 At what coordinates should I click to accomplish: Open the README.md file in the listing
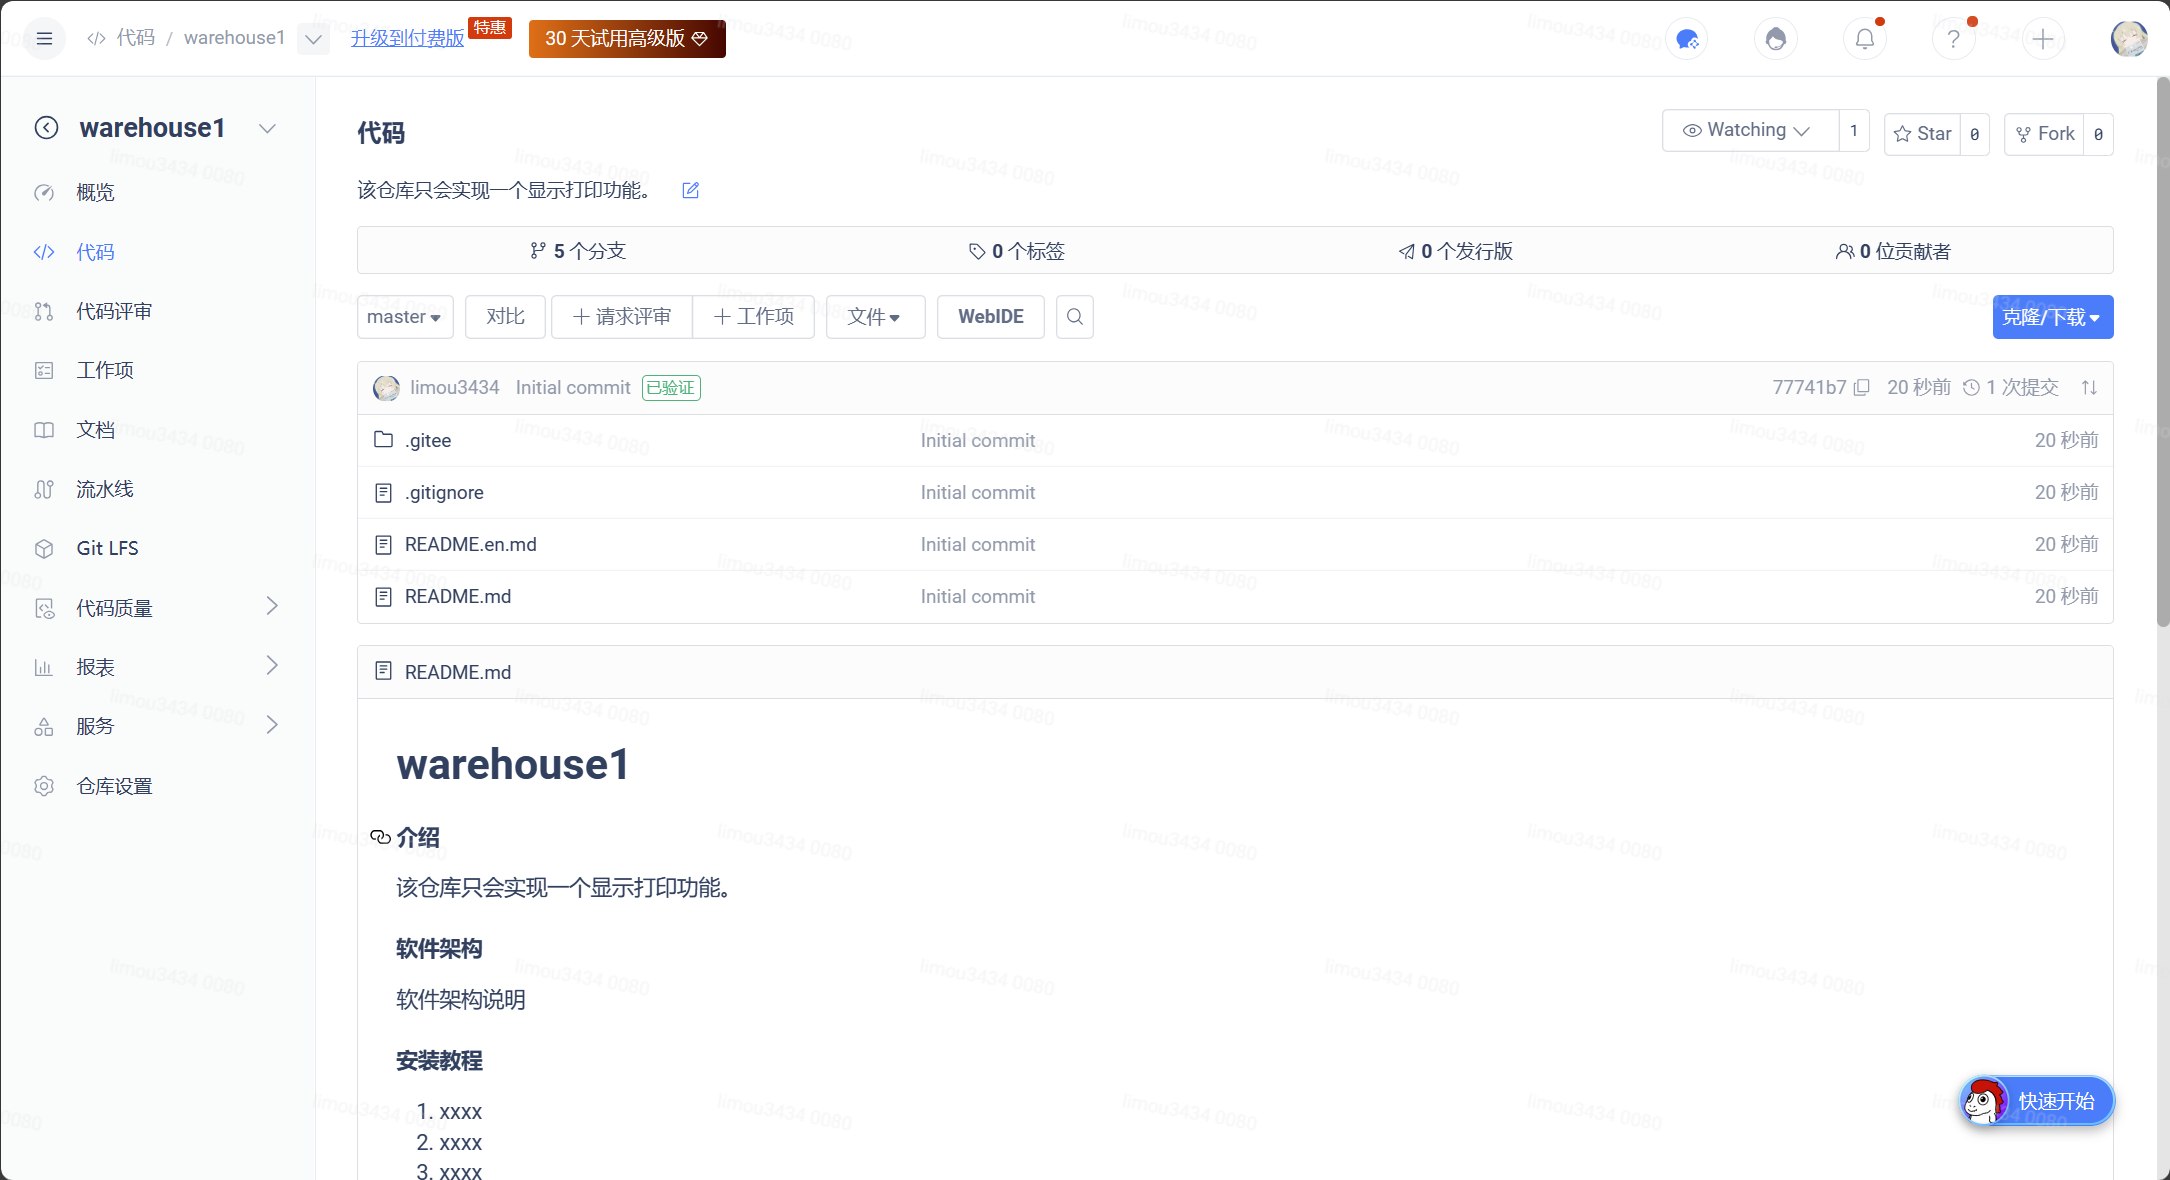tap(457, 596)
